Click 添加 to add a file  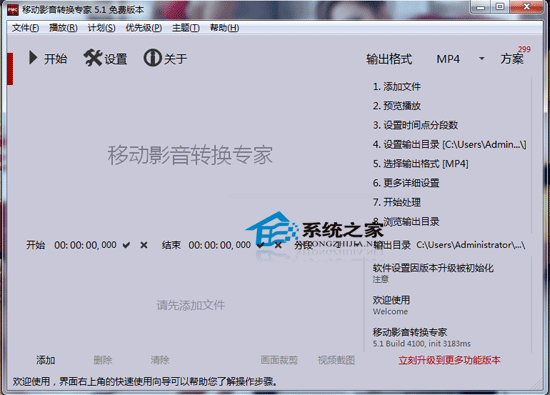point(46,360)
